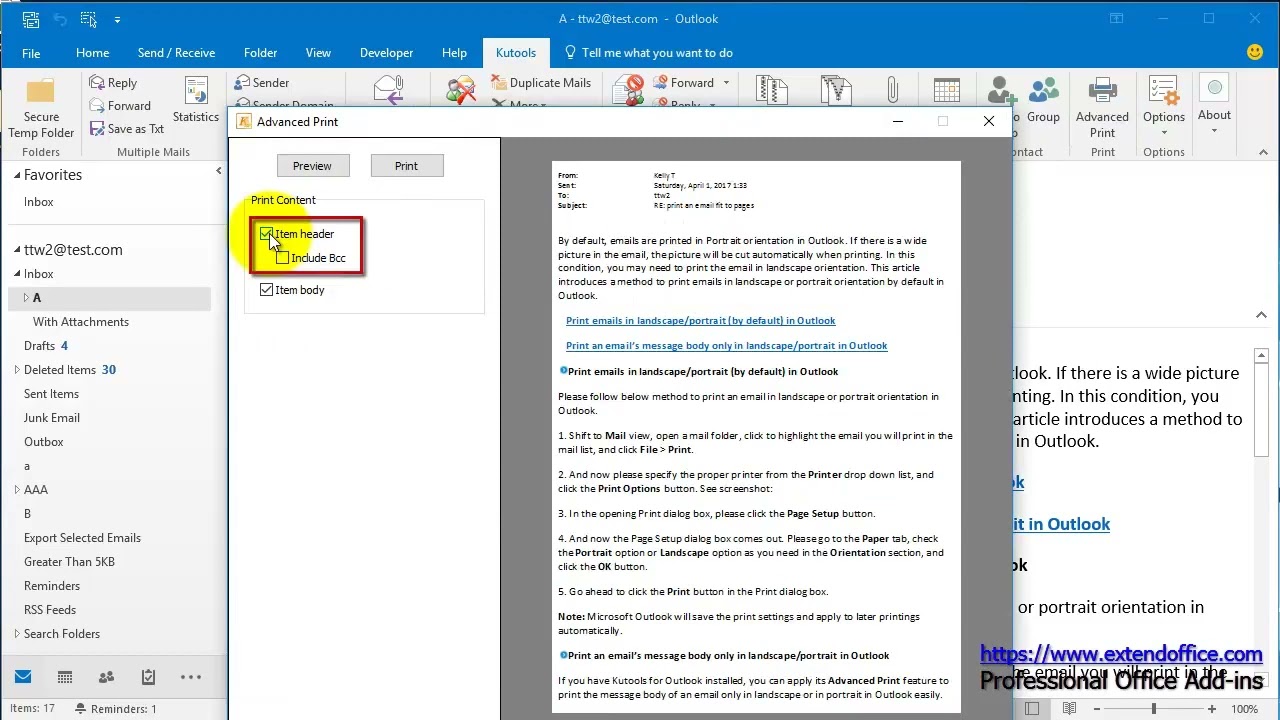Open People view in the navigation bar
The width and height of the screenshot is (1280, 720).
click(107, 677)
